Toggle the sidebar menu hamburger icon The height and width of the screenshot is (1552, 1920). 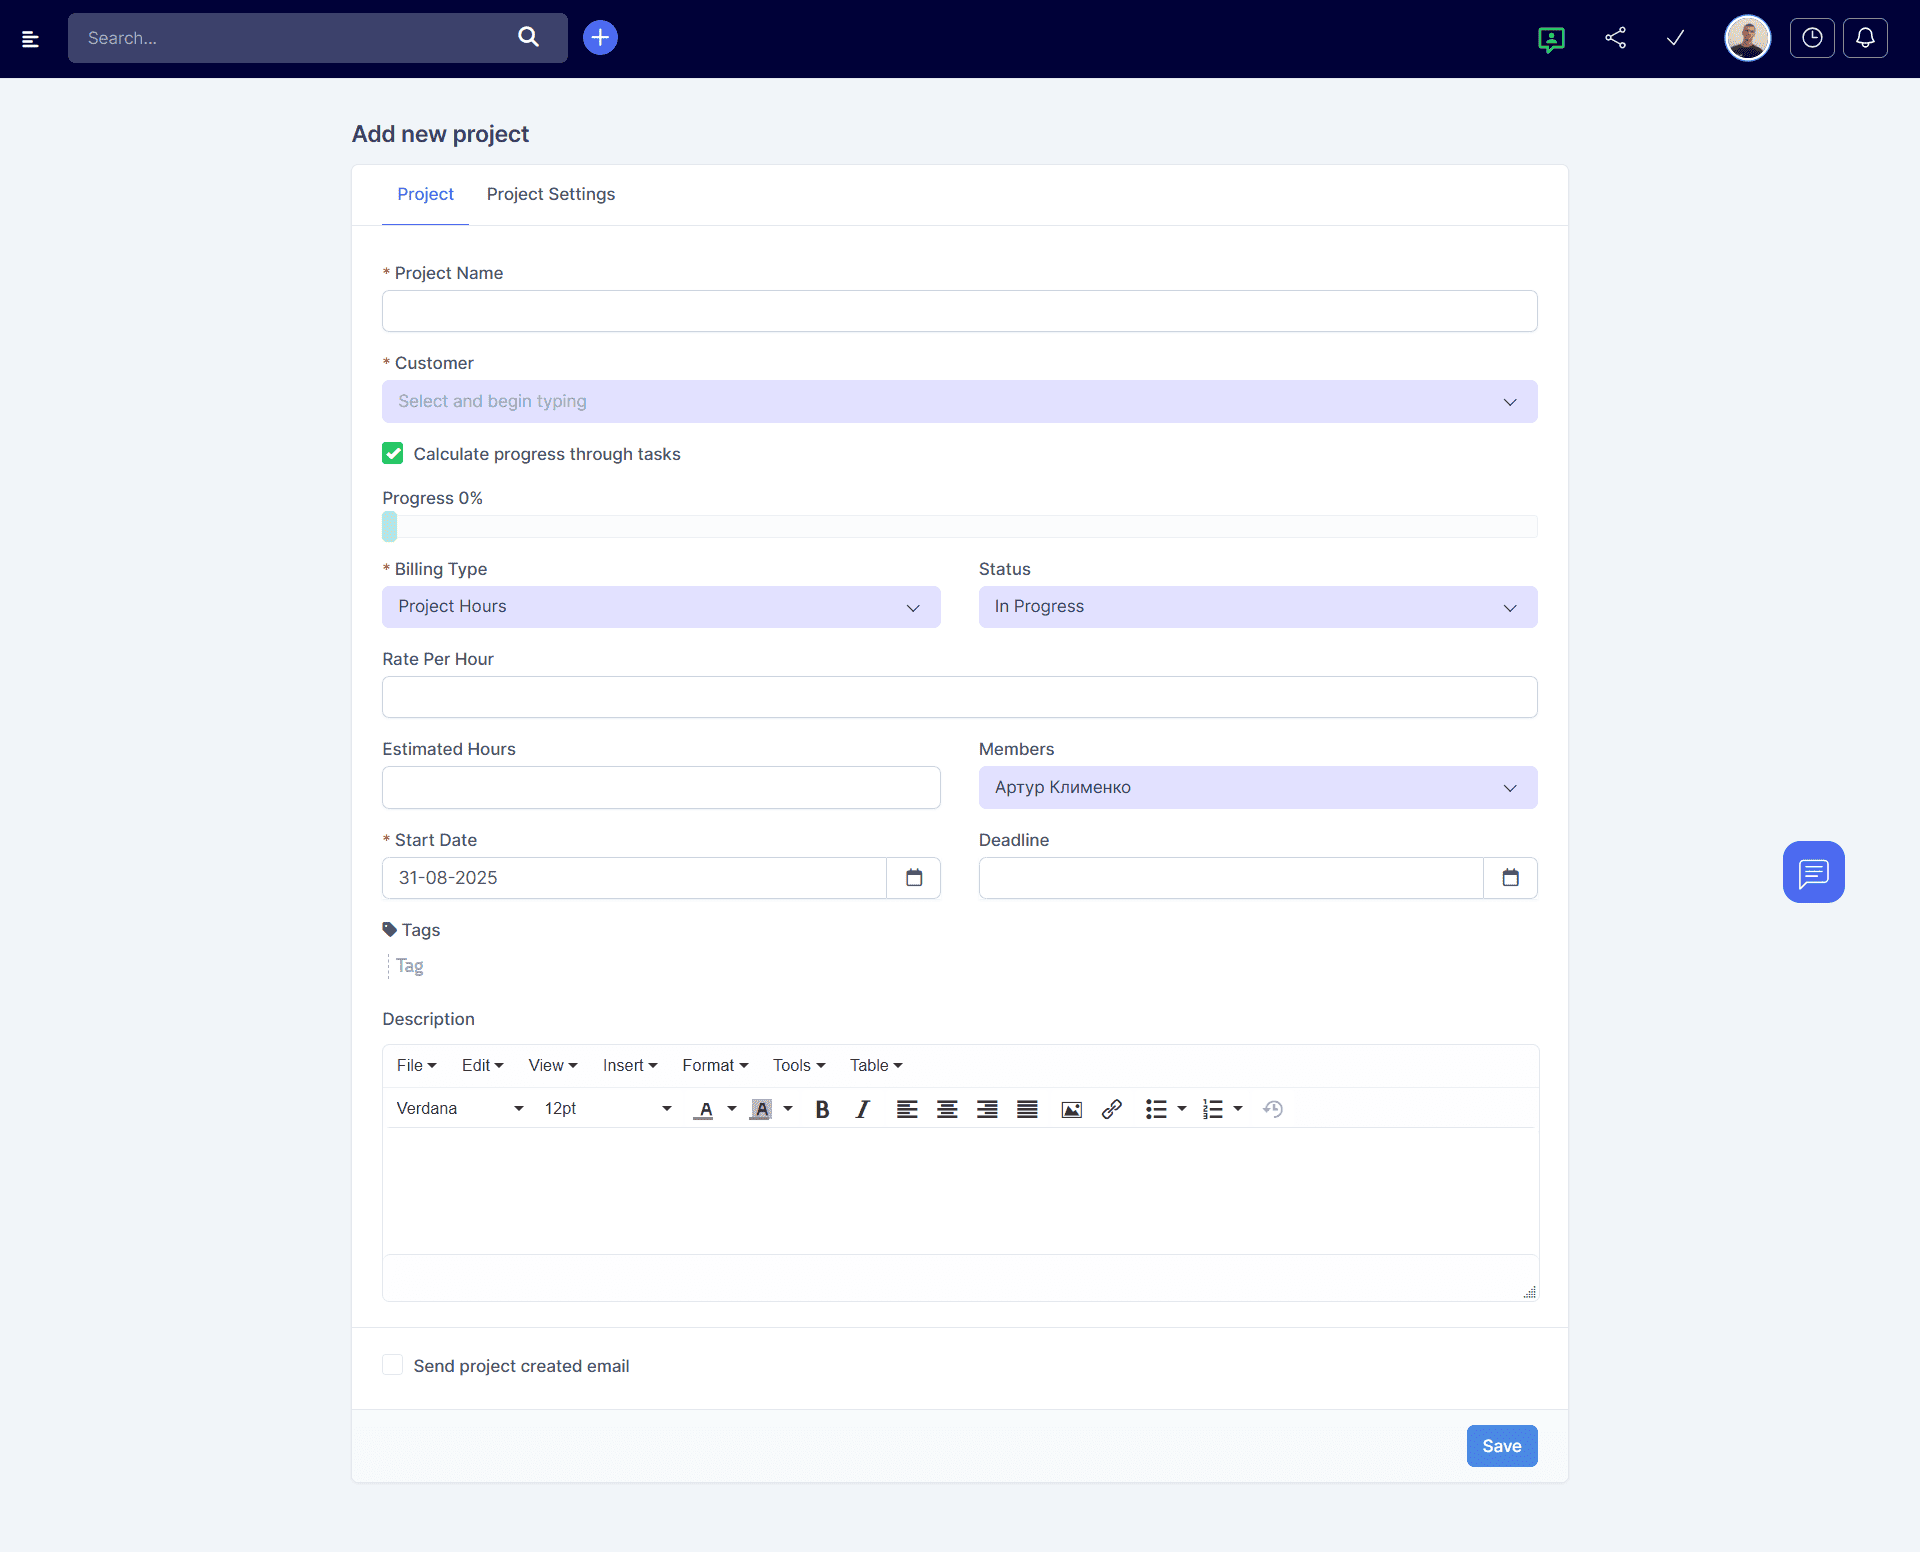(x=30, y=38)
